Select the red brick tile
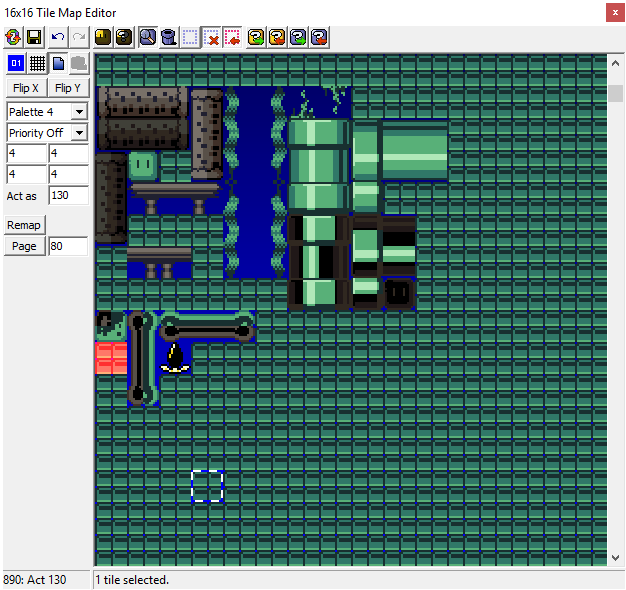 pos(111,358)
